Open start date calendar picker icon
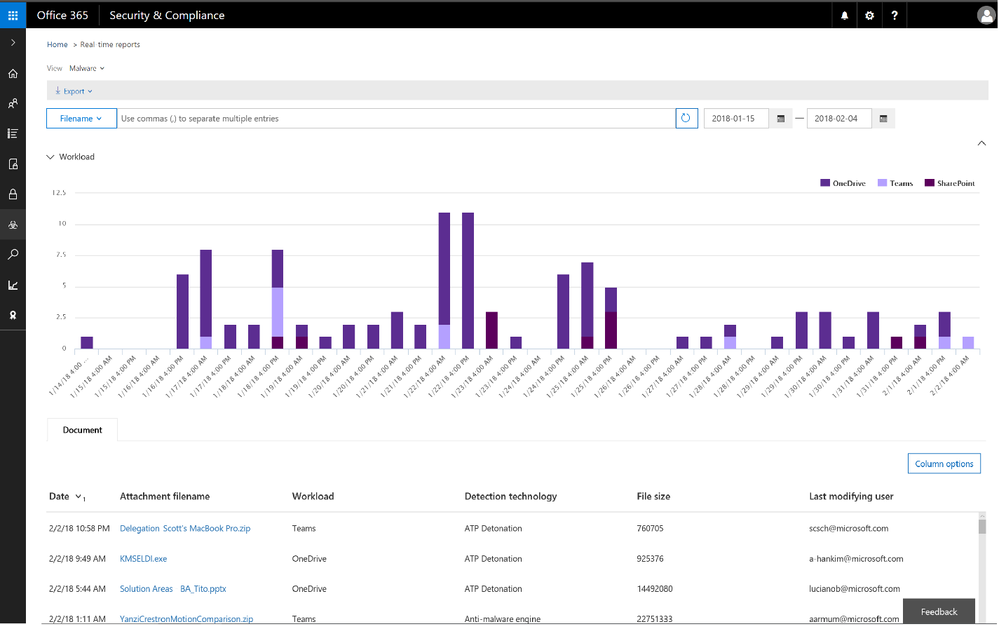 tap(780, 119)
